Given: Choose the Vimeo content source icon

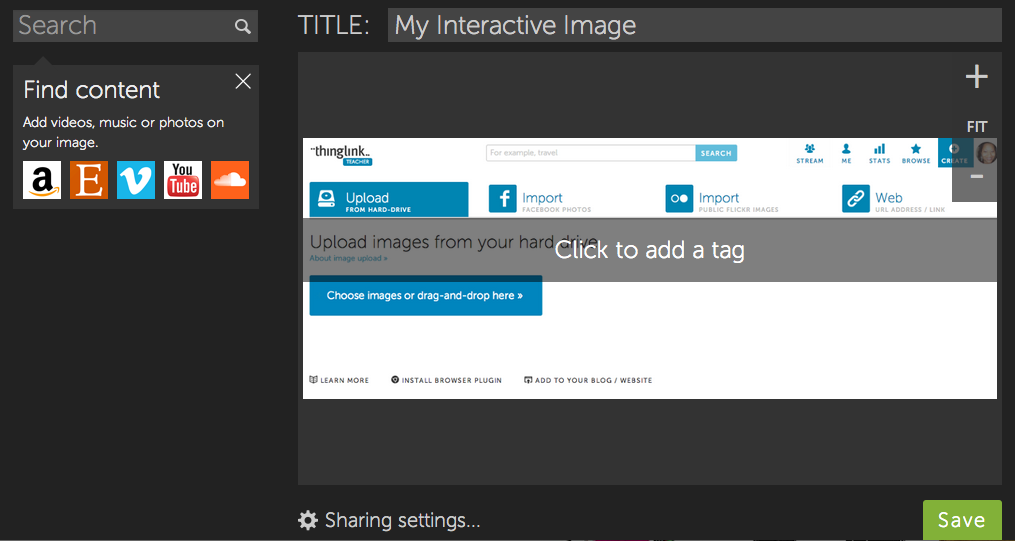Looking at the screenshot, I should [x=136, y=180].
